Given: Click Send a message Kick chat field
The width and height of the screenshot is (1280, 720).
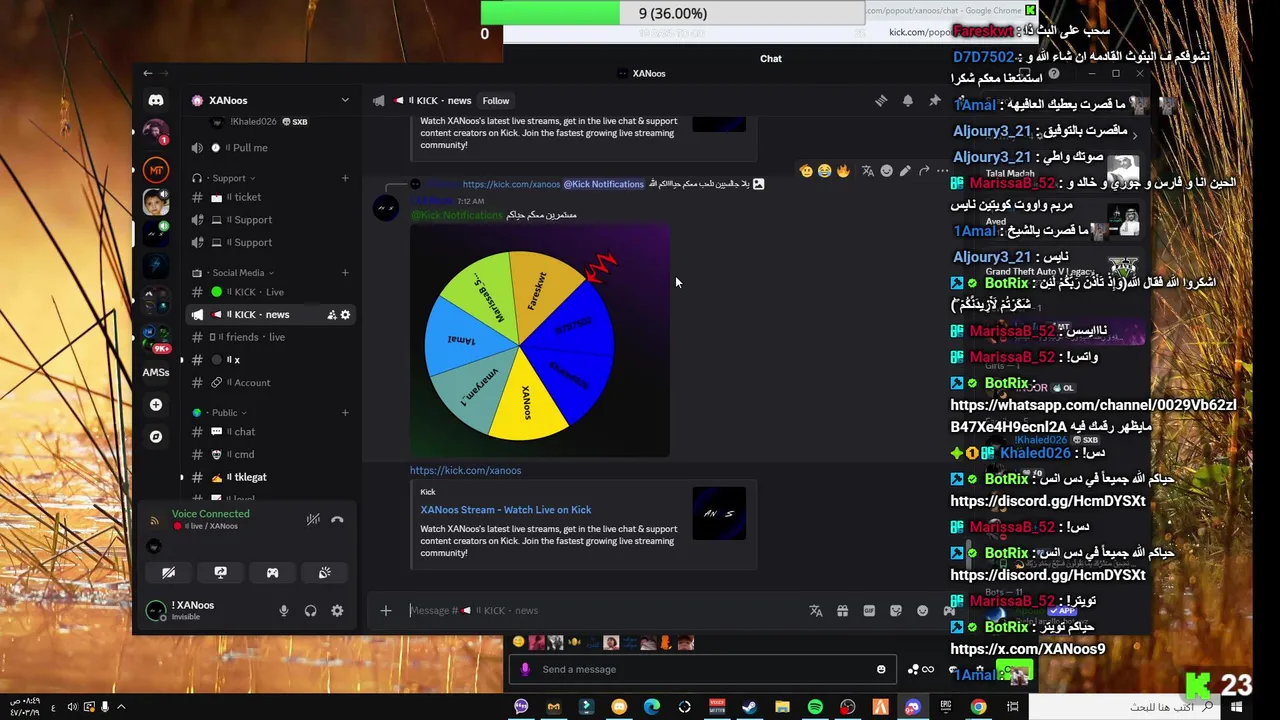Looking at the screenshot, I should point(700,670).
